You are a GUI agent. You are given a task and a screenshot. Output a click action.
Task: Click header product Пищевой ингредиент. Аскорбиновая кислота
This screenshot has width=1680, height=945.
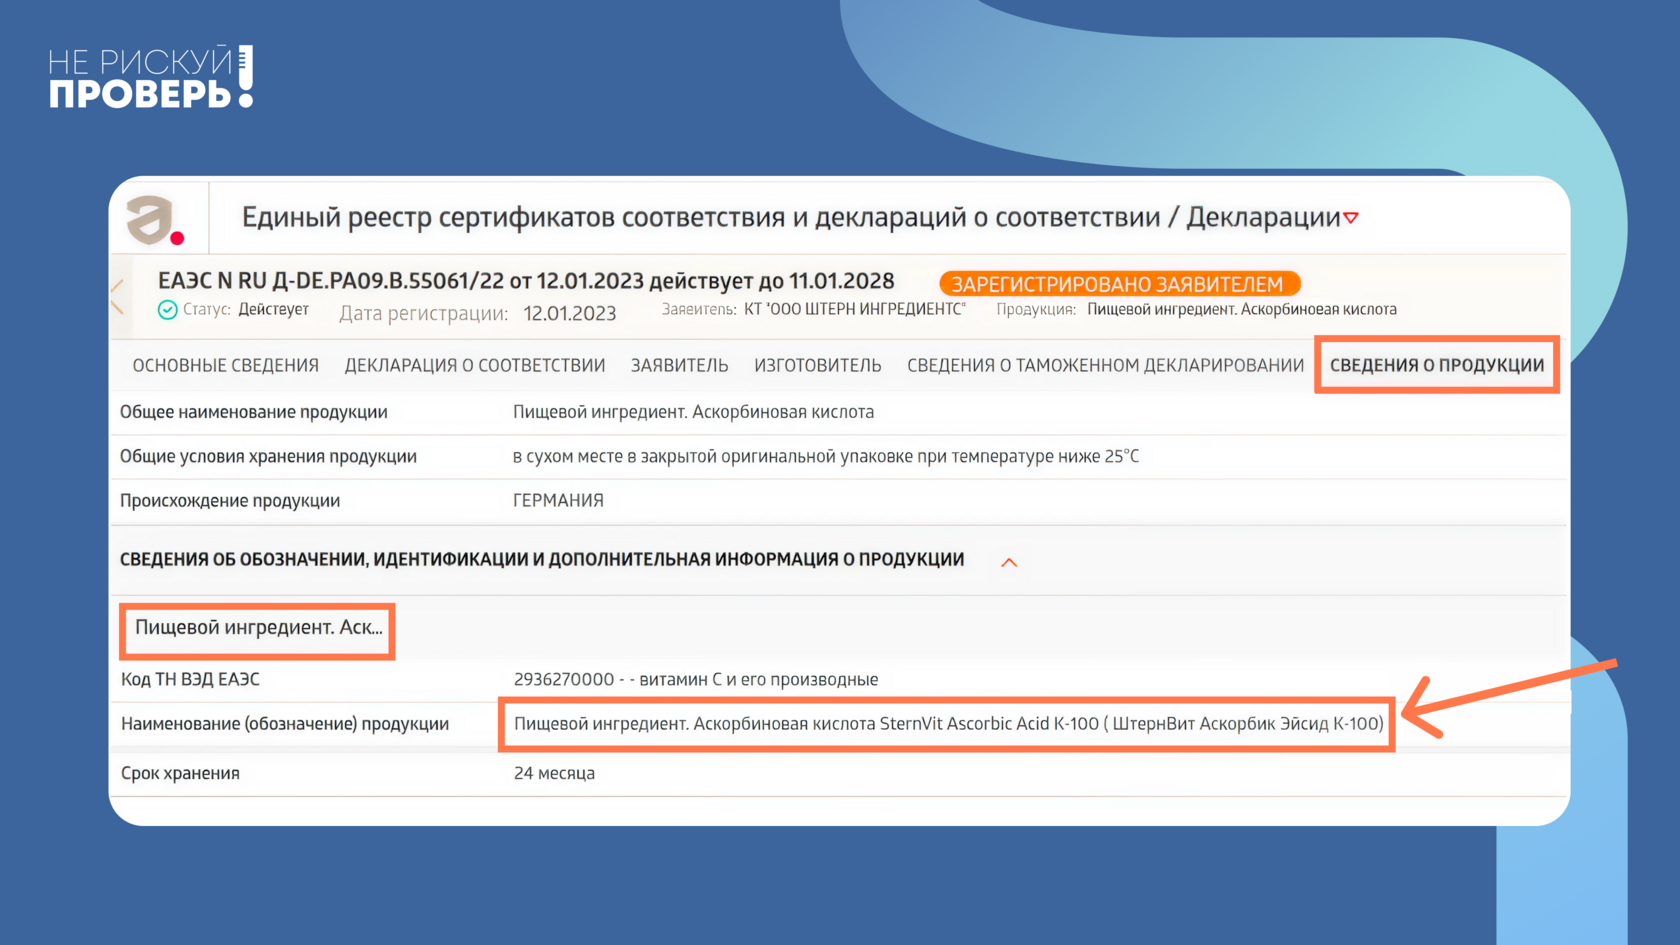pos(1242,310)
